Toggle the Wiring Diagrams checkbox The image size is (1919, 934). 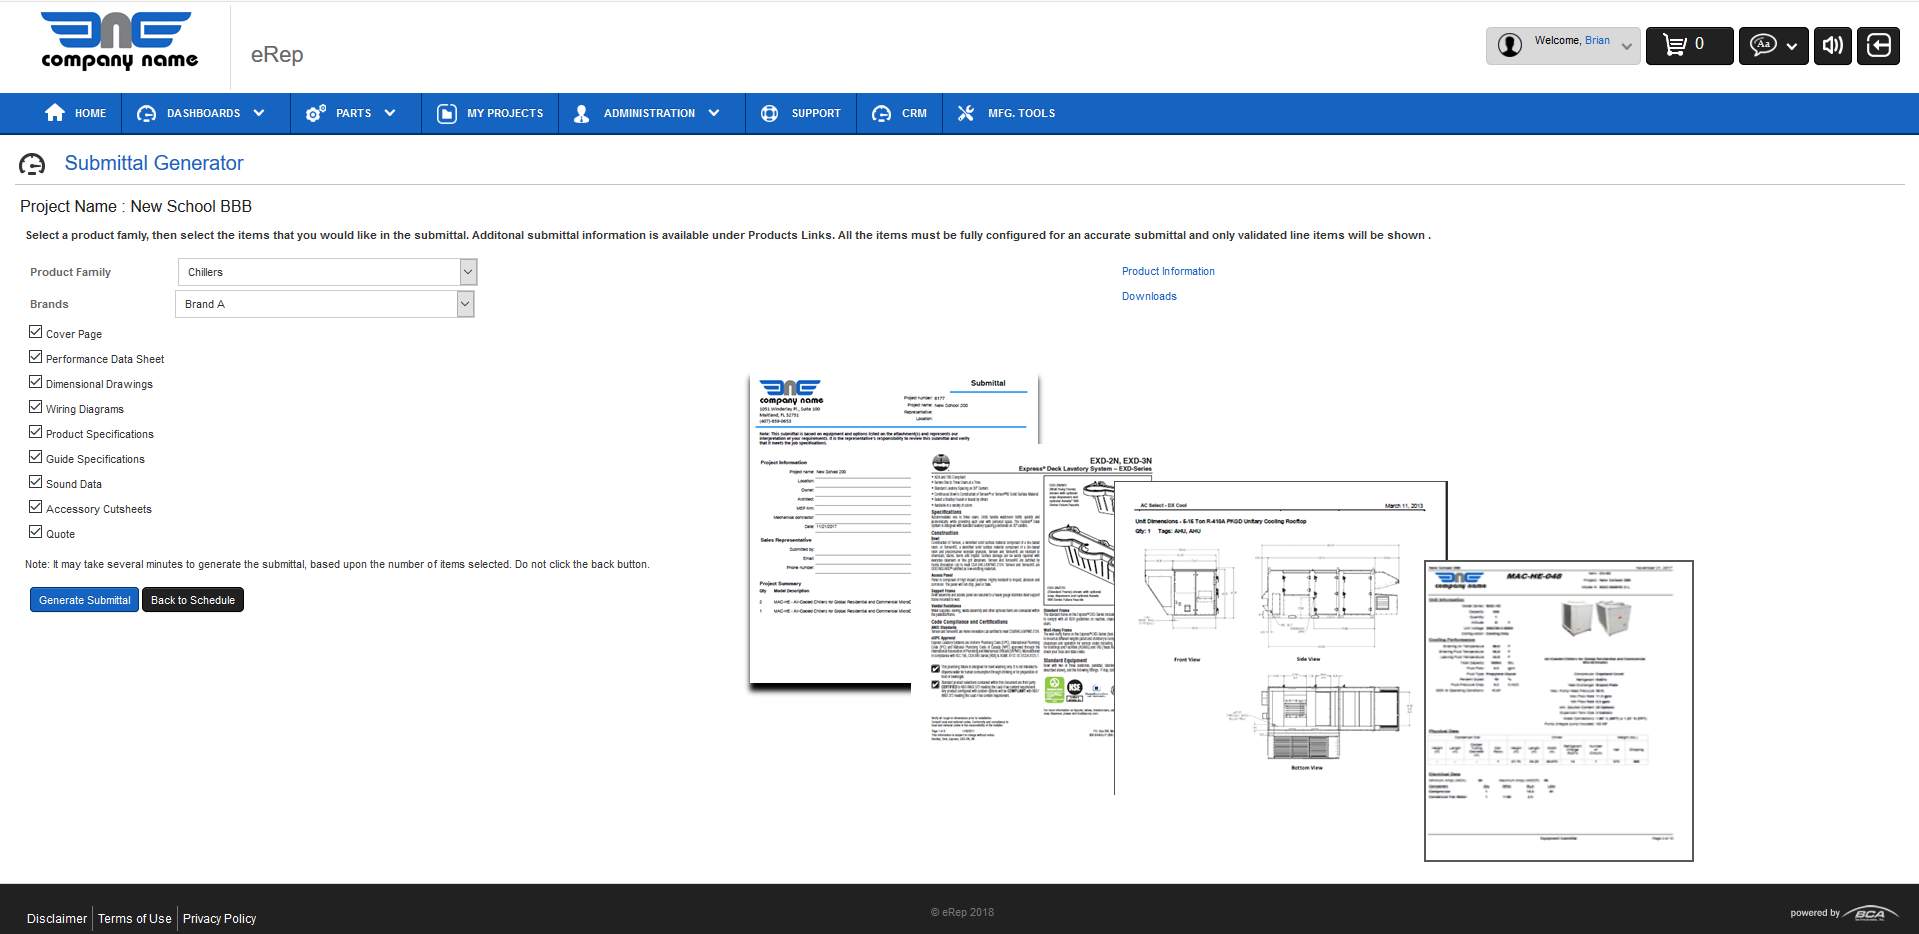(x=36, y=407)
